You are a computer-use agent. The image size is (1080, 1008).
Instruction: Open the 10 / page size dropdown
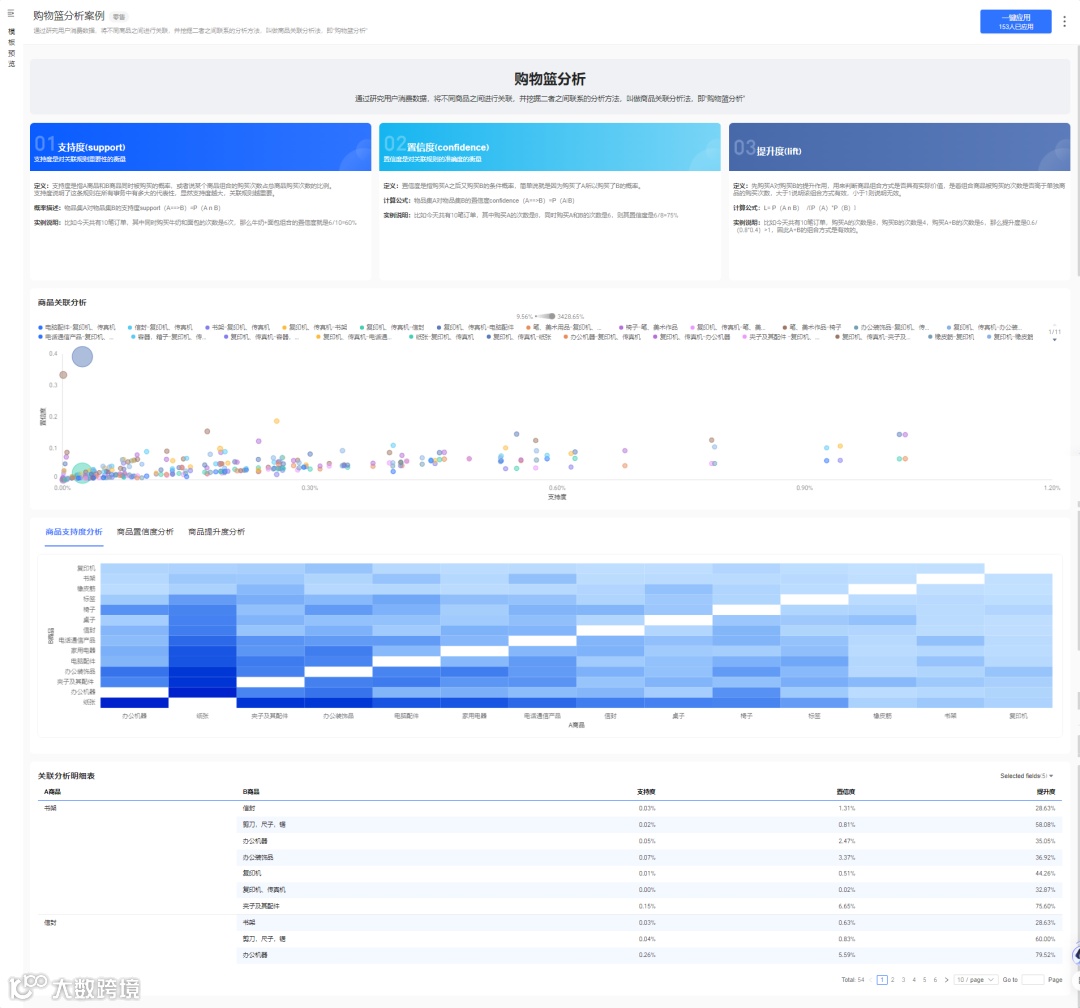[x=975, y=980]
